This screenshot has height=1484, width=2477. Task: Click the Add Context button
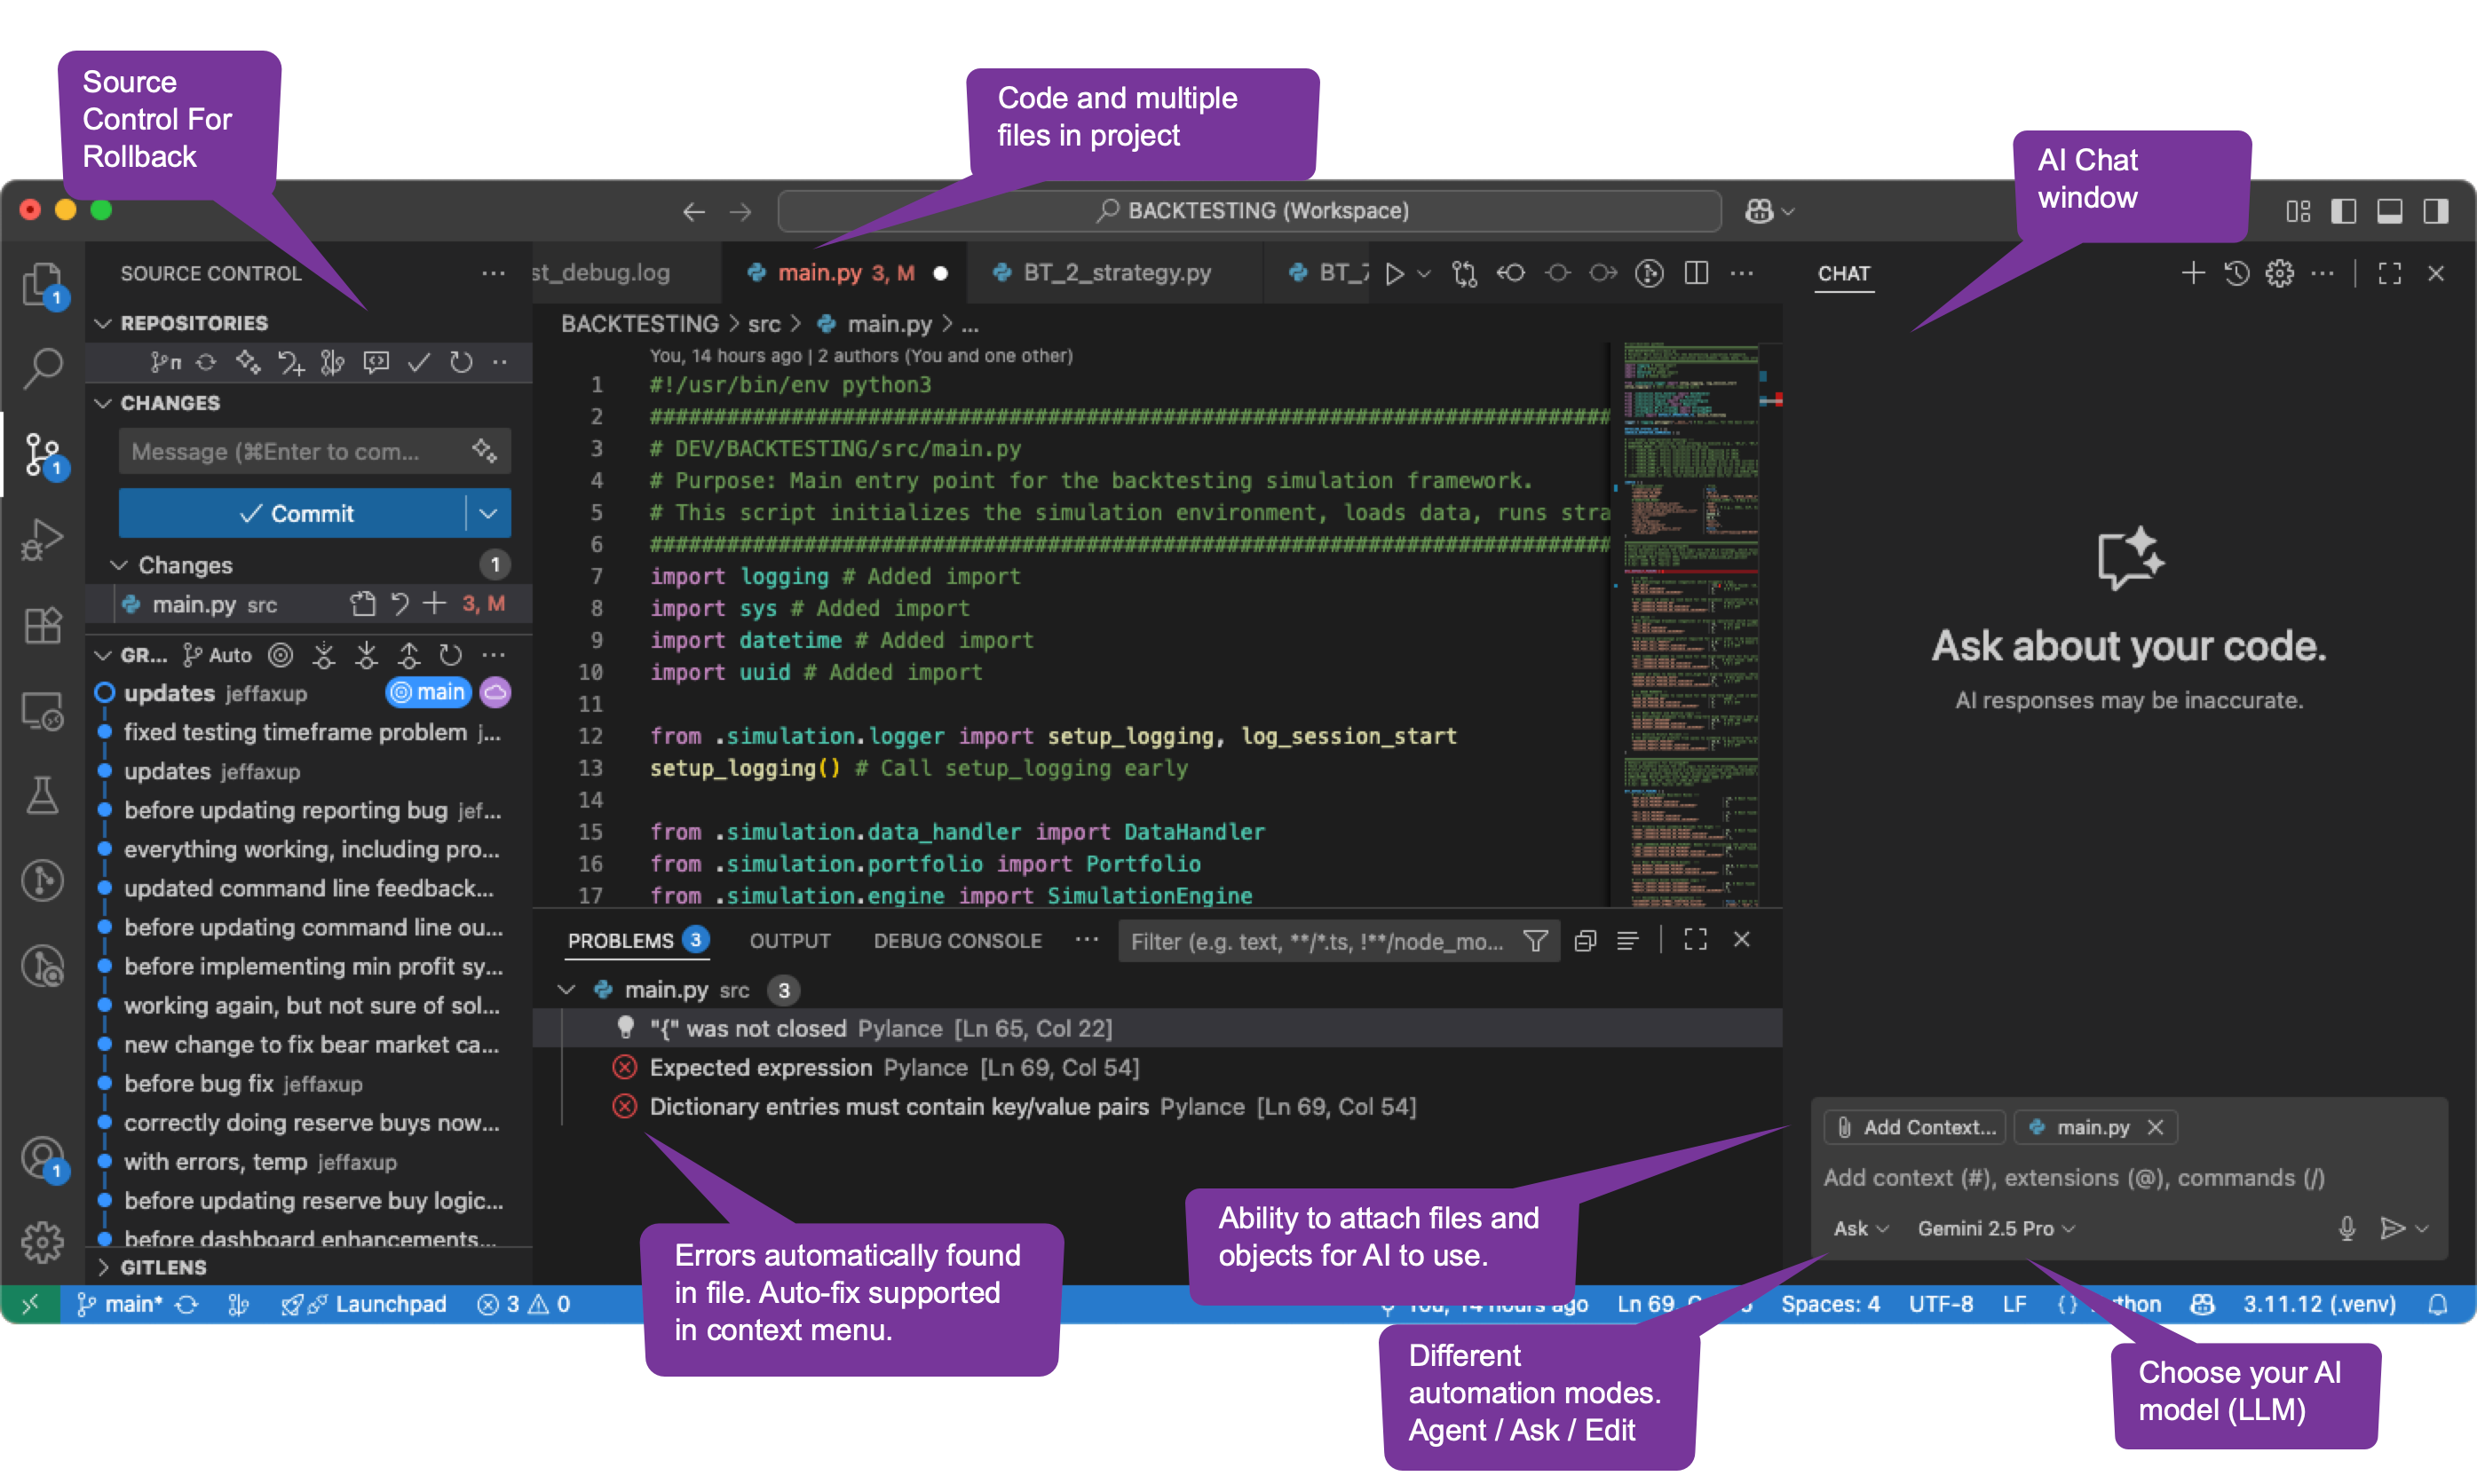1916,1127
